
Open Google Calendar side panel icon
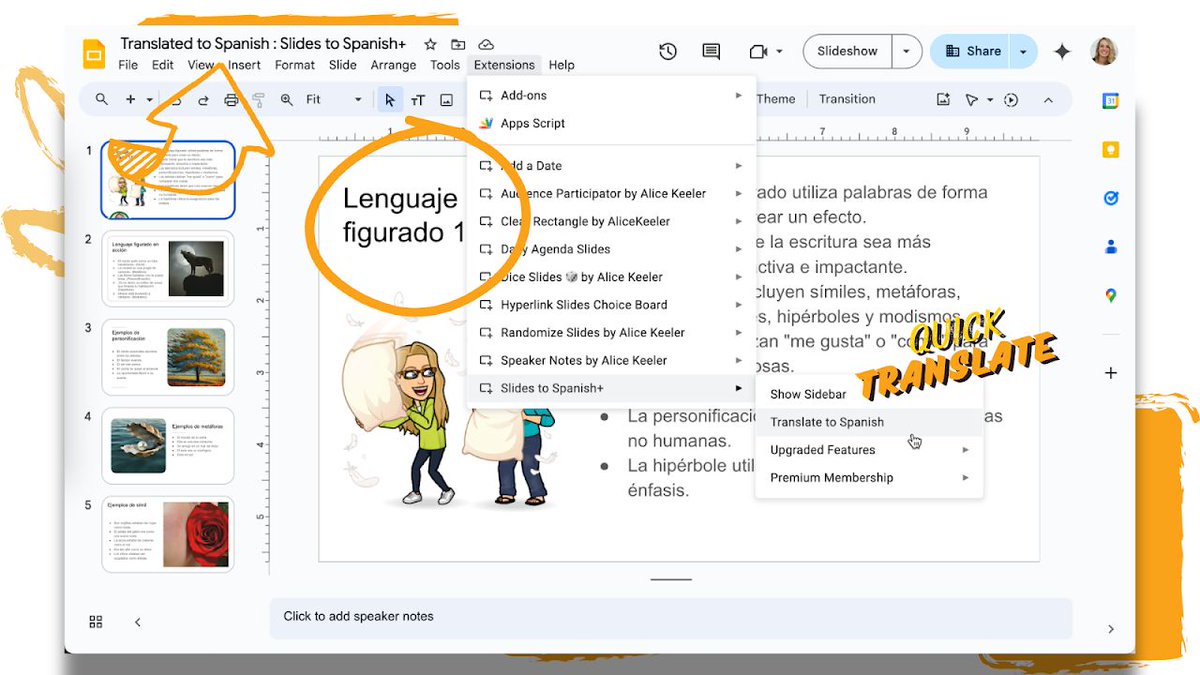1111,100
